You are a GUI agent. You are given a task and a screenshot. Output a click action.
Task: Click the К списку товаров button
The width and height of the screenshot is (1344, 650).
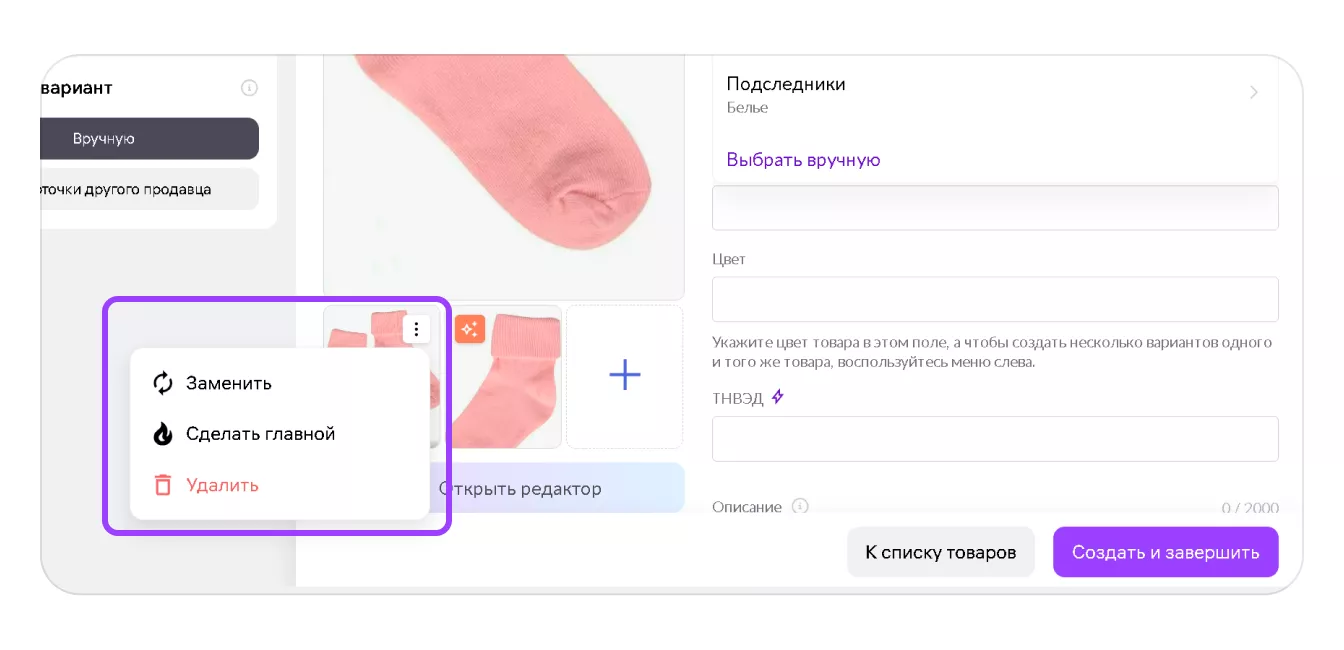point(941,552)
